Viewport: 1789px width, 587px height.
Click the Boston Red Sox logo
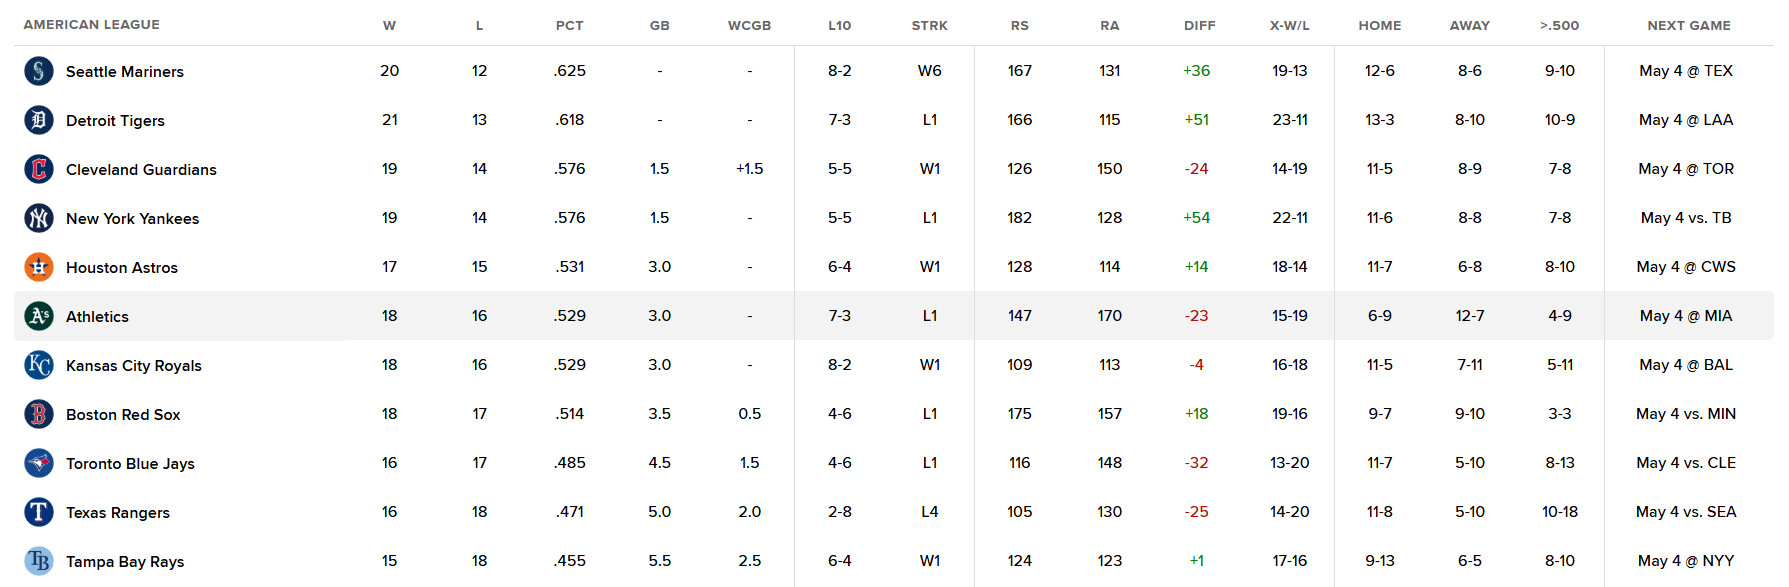(39, 414)
